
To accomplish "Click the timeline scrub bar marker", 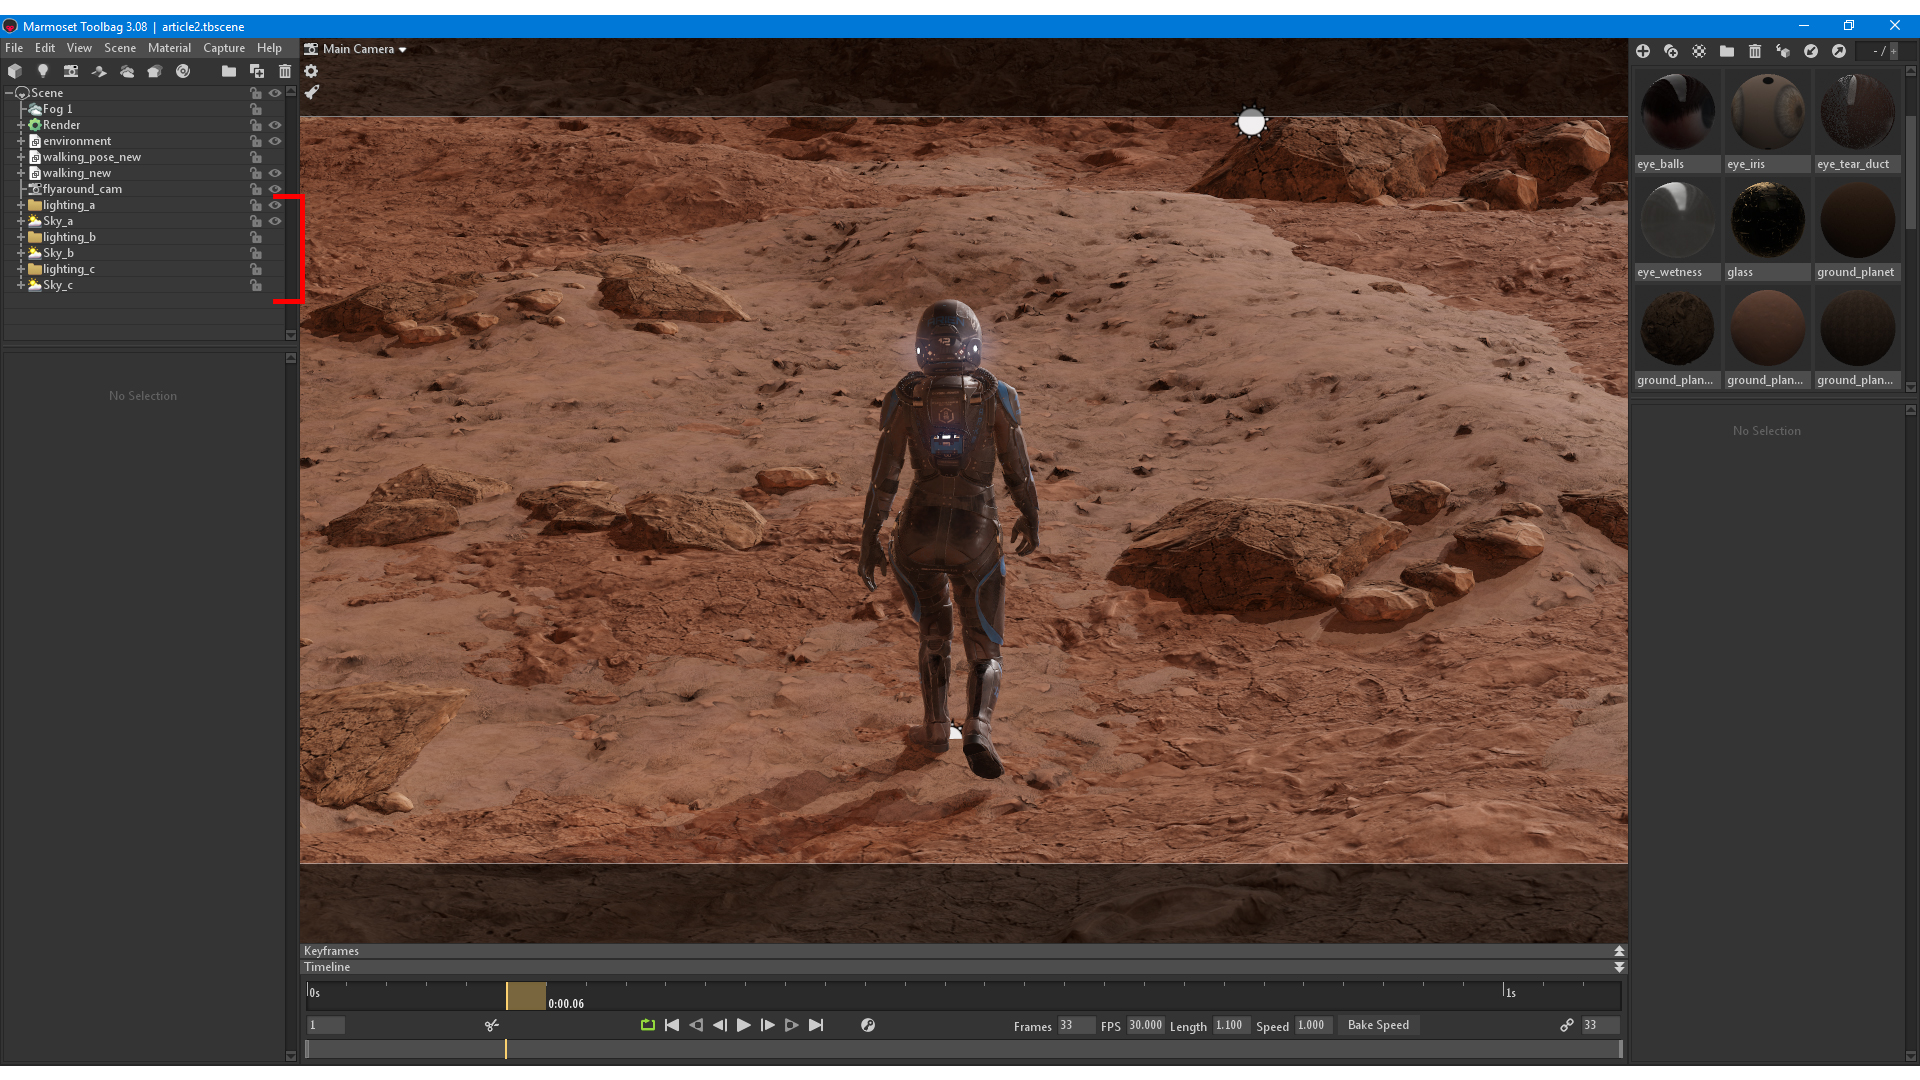I will (505, 1049).
